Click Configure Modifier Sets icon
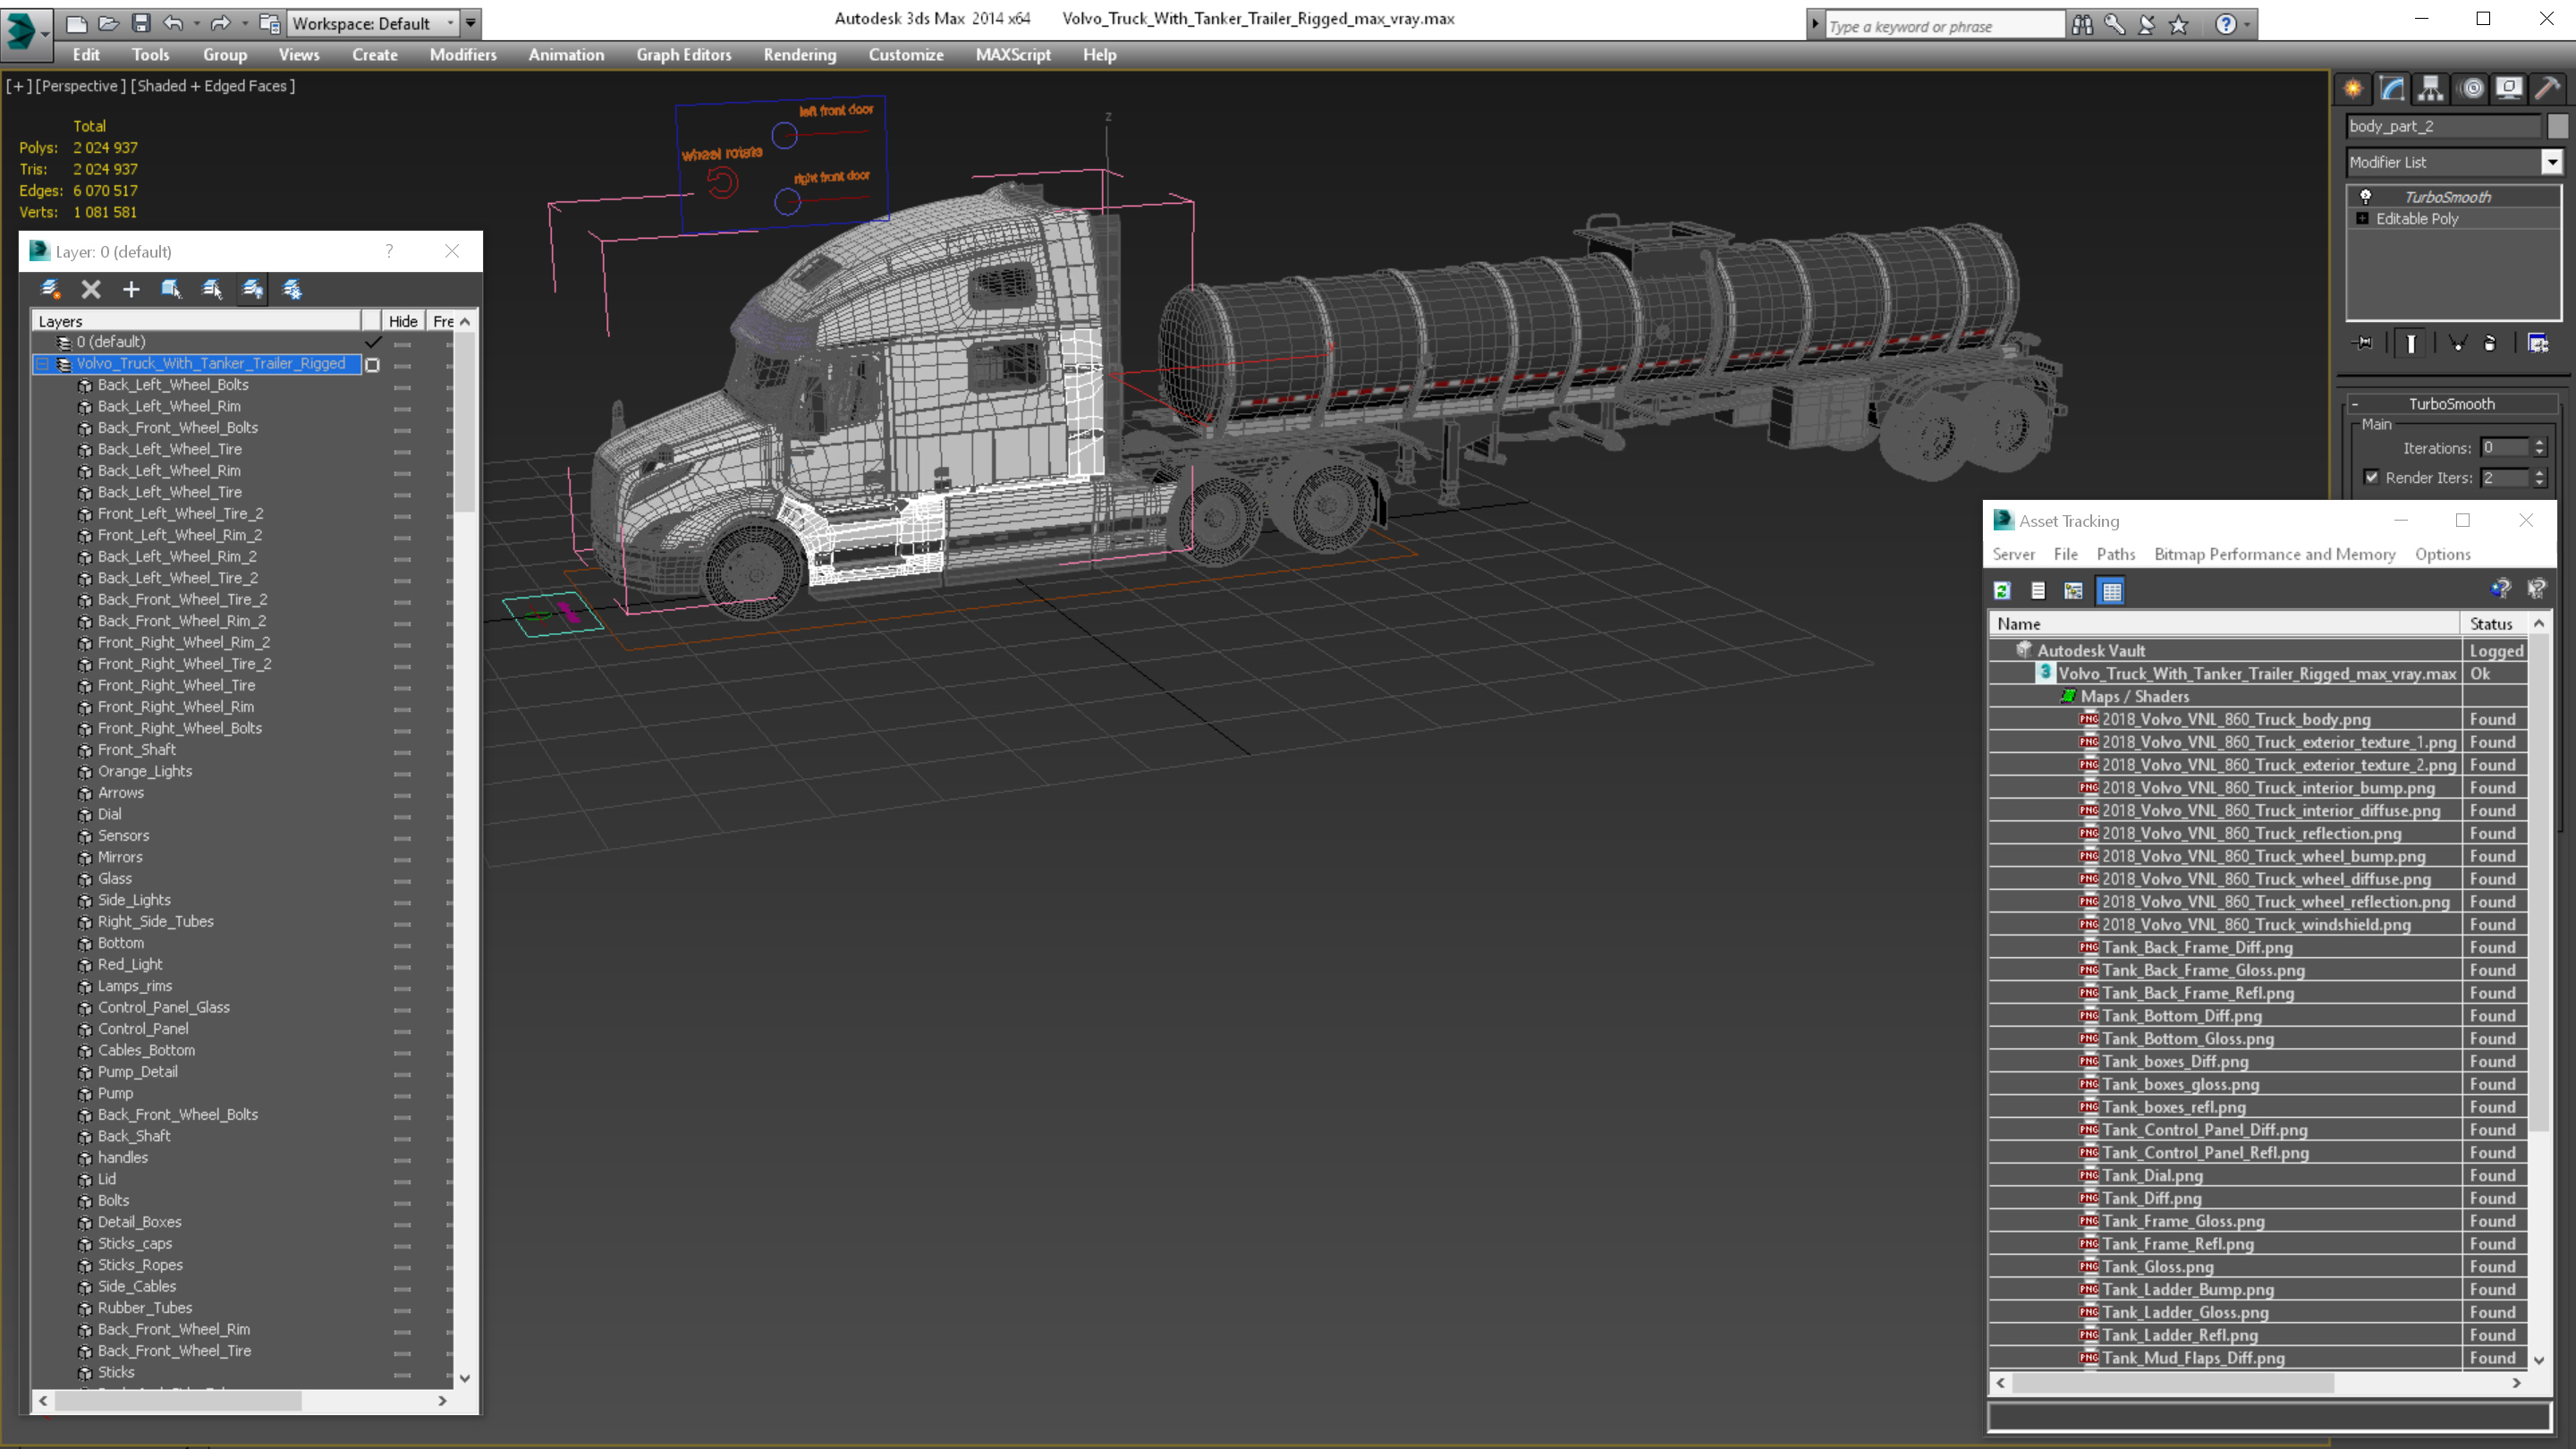Image resolution: width=2576 pixels, height=1449 pixels. (x=2538, y=343)
